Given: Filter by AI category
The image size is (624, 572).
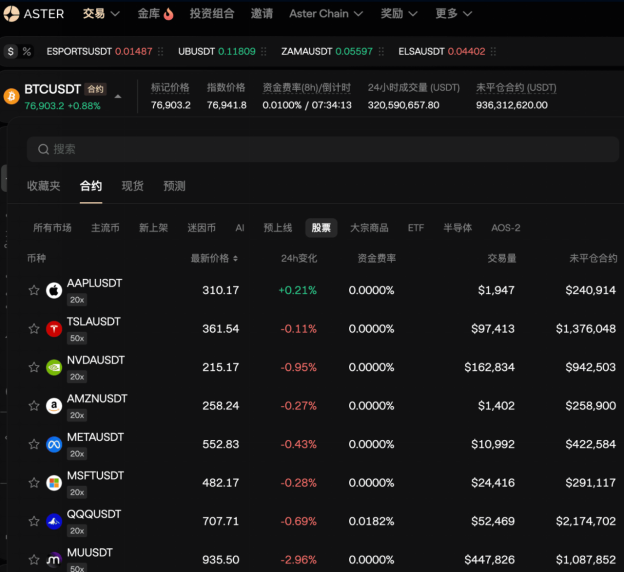Looking at the screenshot, I should click(240, 228).
